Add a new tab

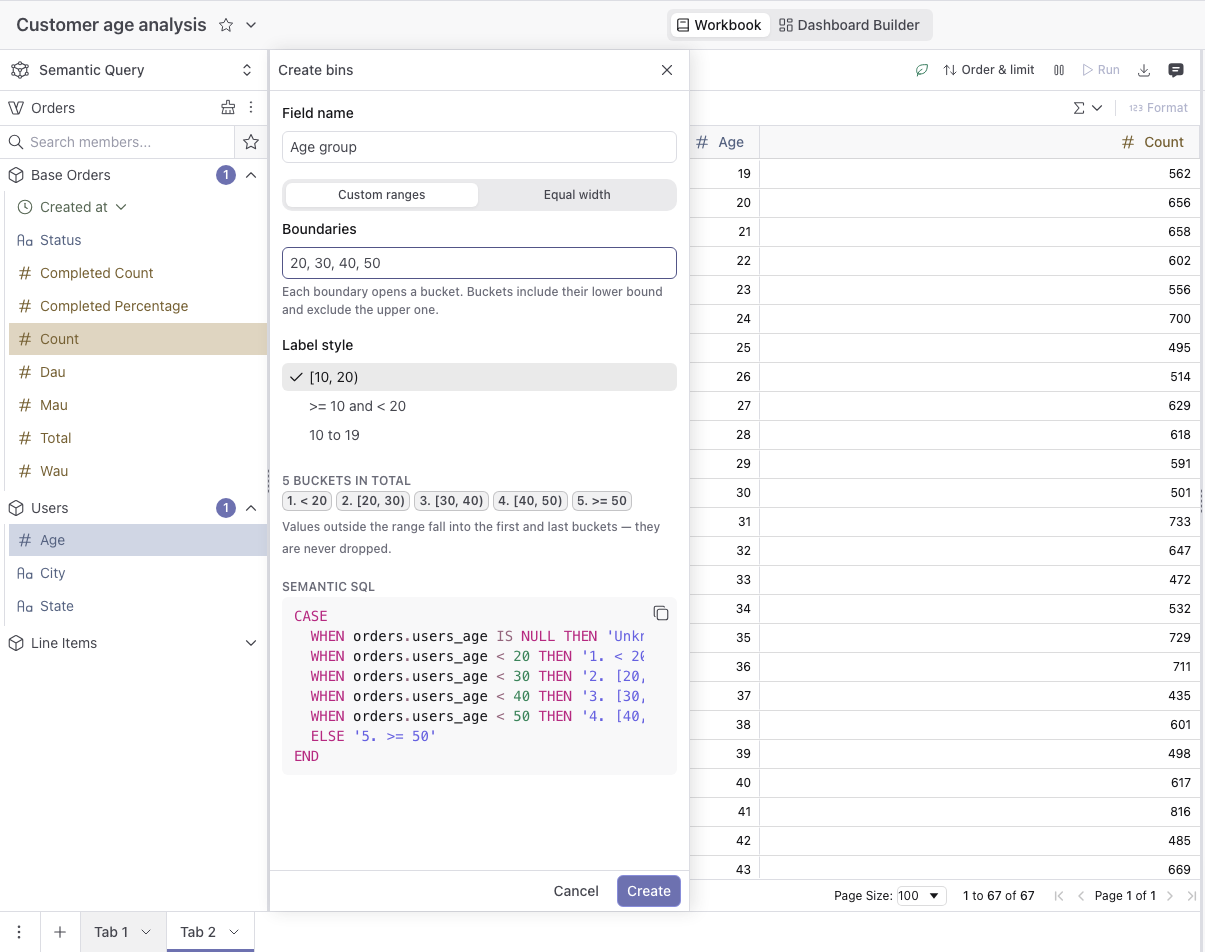60,932
